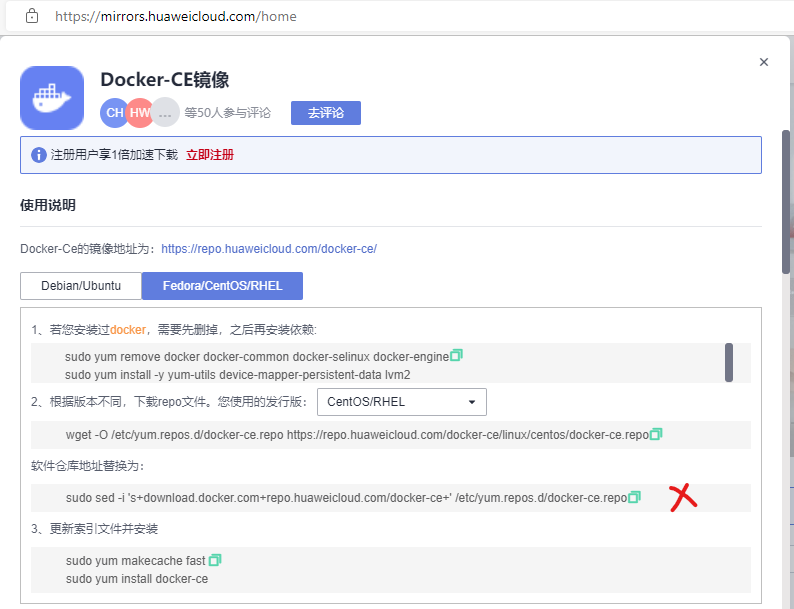
Task: Close the Docker-CE mirror dialog
Action: [764, 62]
